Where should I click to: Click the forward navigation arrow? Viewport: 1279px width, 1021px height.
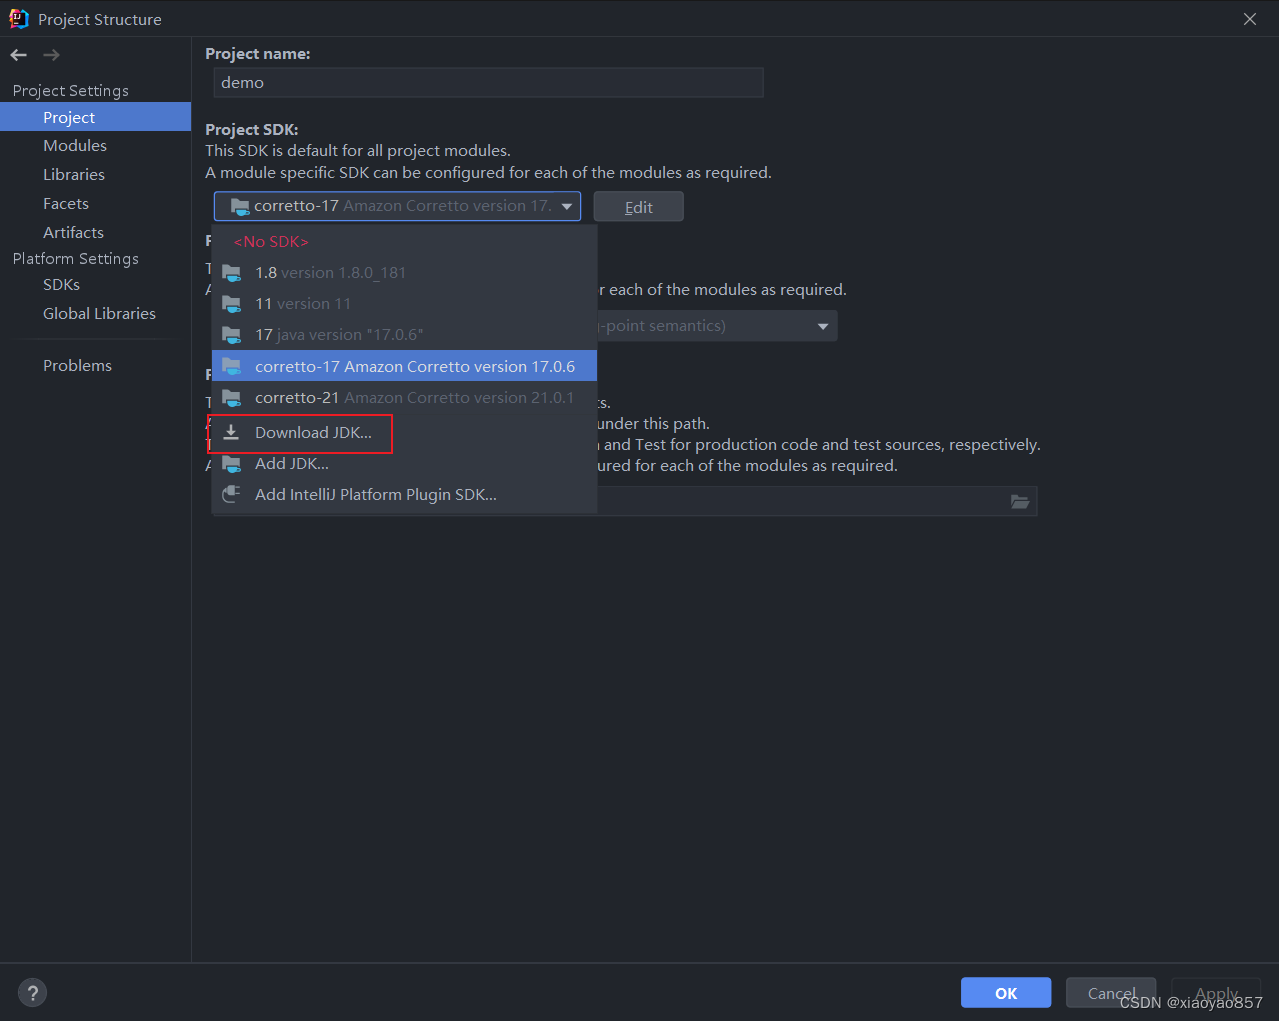coord(51,55)
